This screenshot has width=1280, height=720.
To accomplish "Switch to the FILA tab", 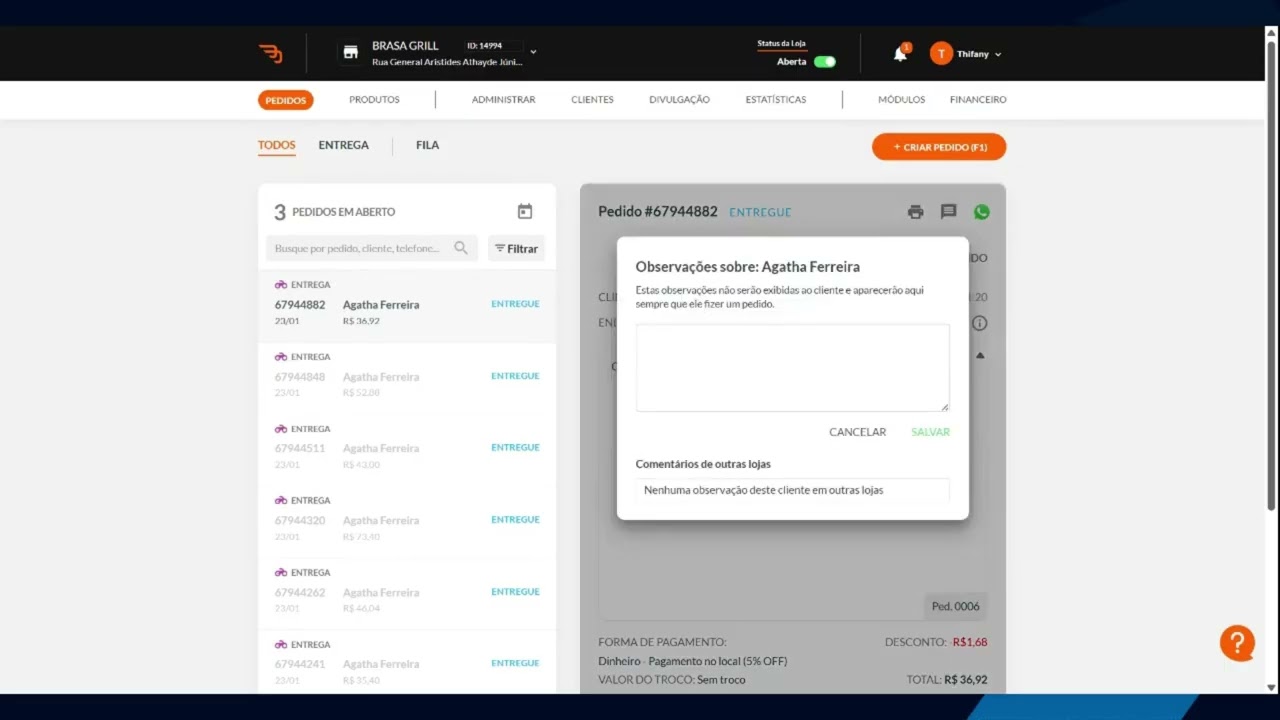I will 428,145.
